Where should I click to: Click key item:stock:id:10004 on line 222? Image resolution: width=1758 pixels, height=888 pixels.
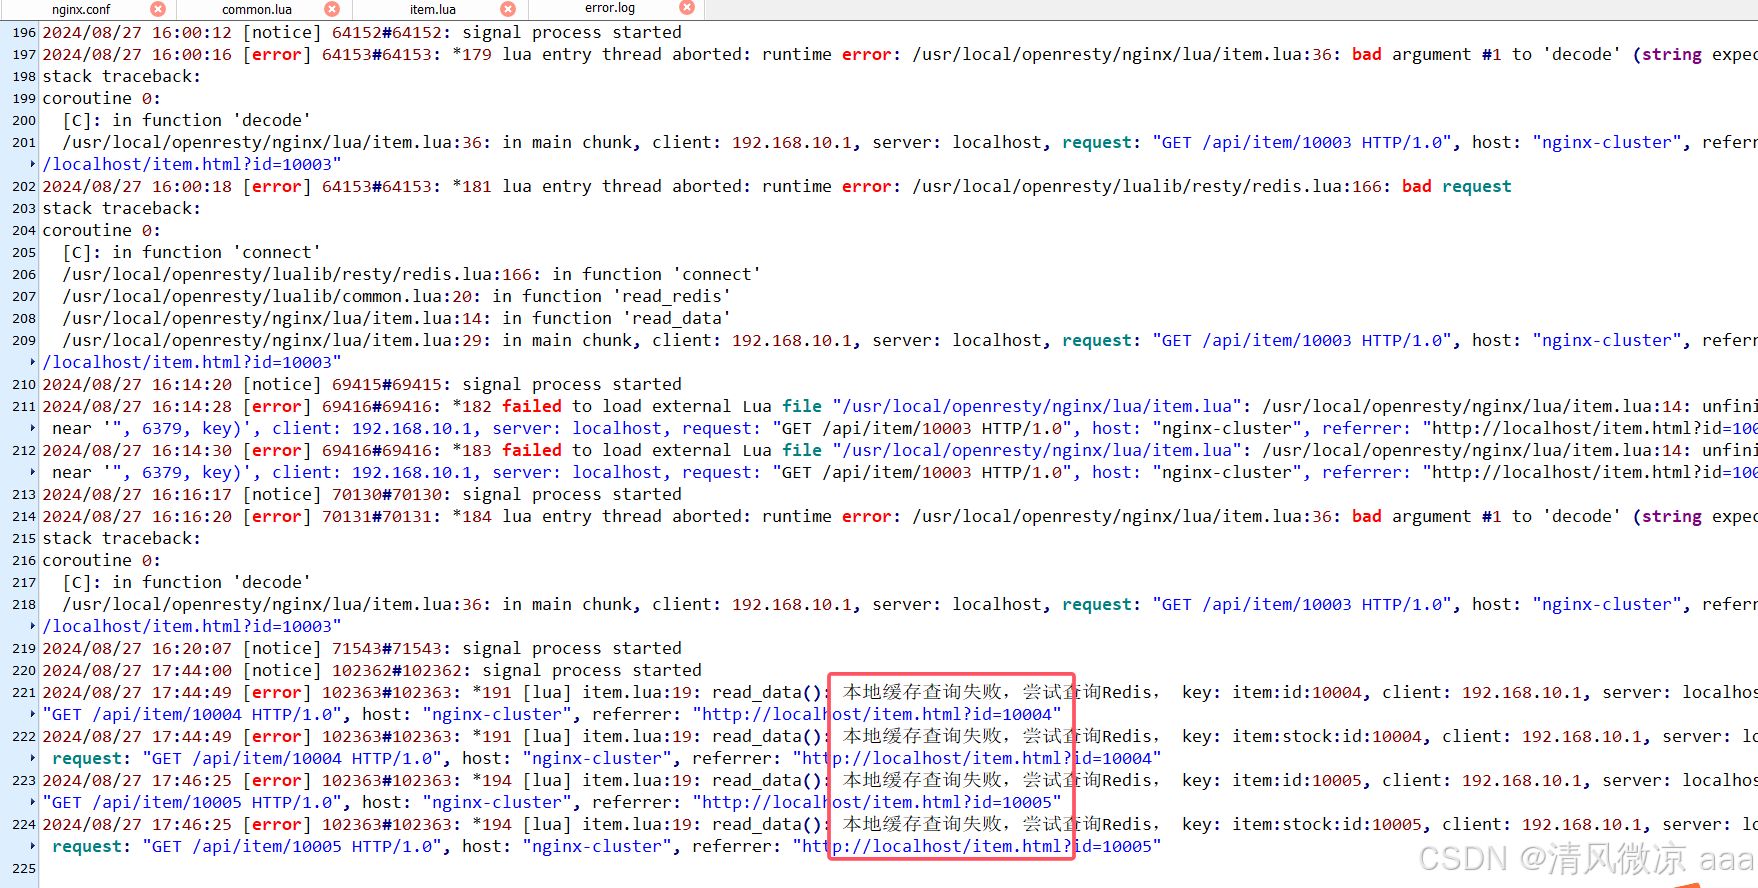click(x=1327, y=737)
